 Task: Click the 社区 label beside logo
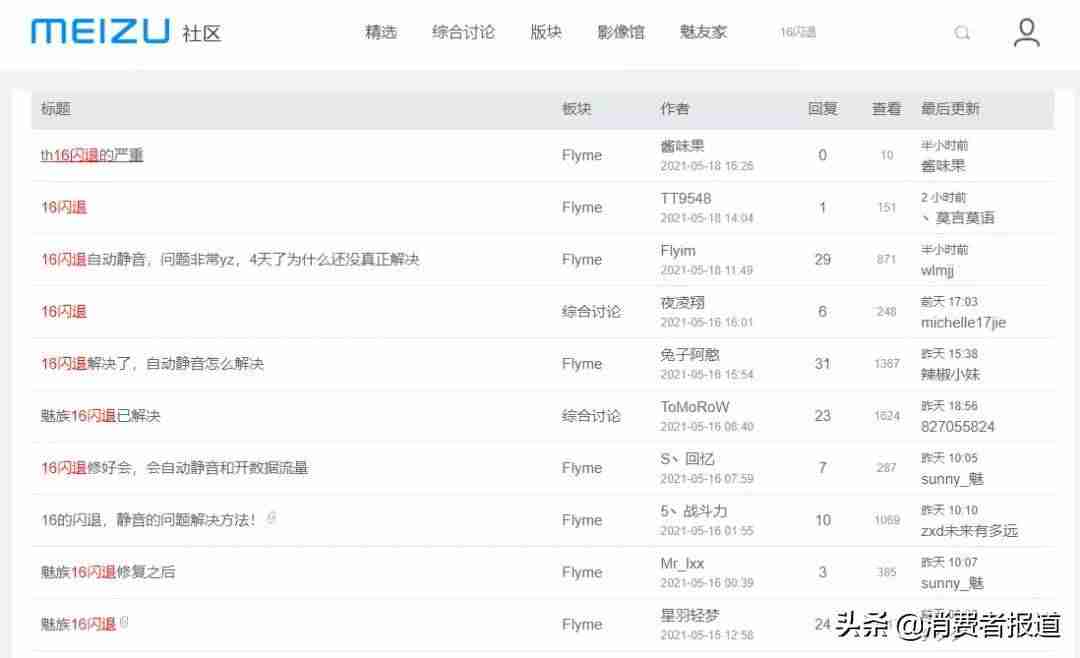tap(202, 33)
